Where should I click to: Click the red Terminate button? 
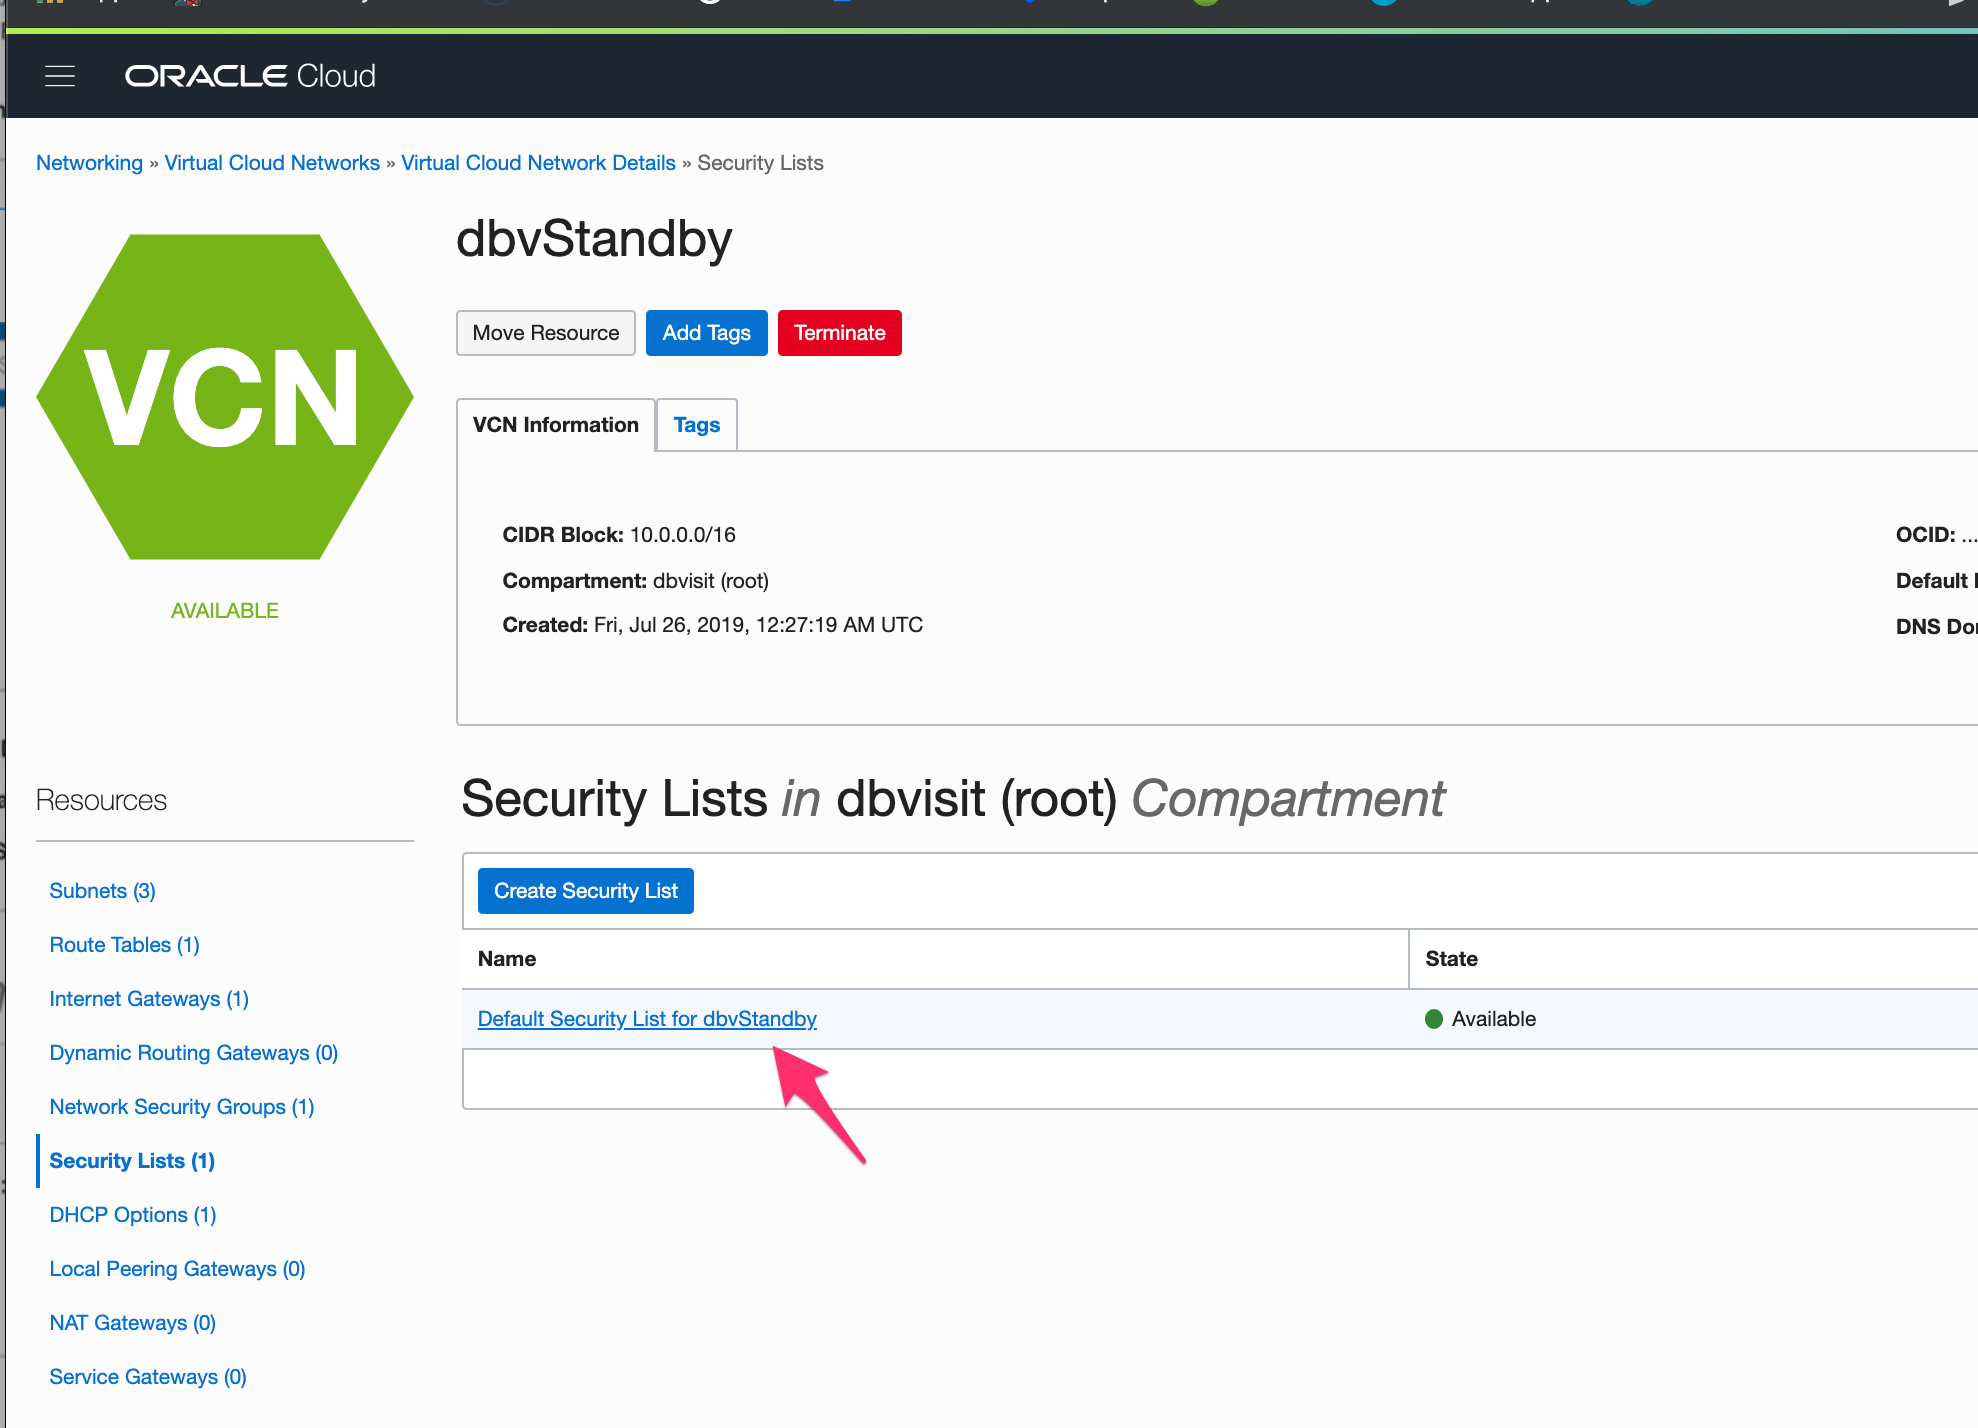[x=840, y=333]
